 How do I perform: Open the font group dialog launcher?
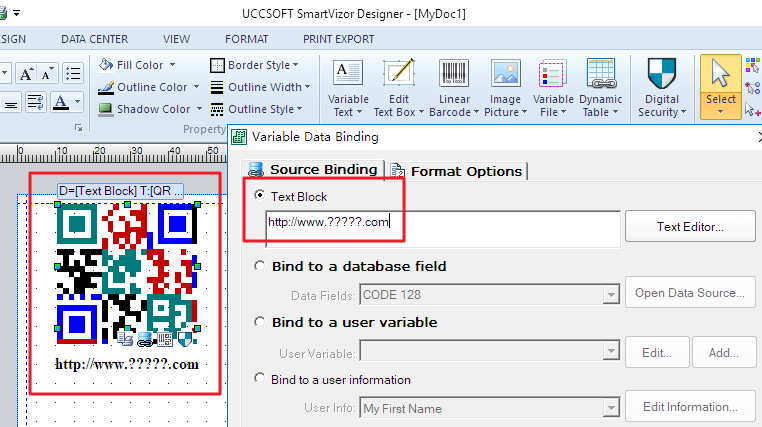[78, 128]
